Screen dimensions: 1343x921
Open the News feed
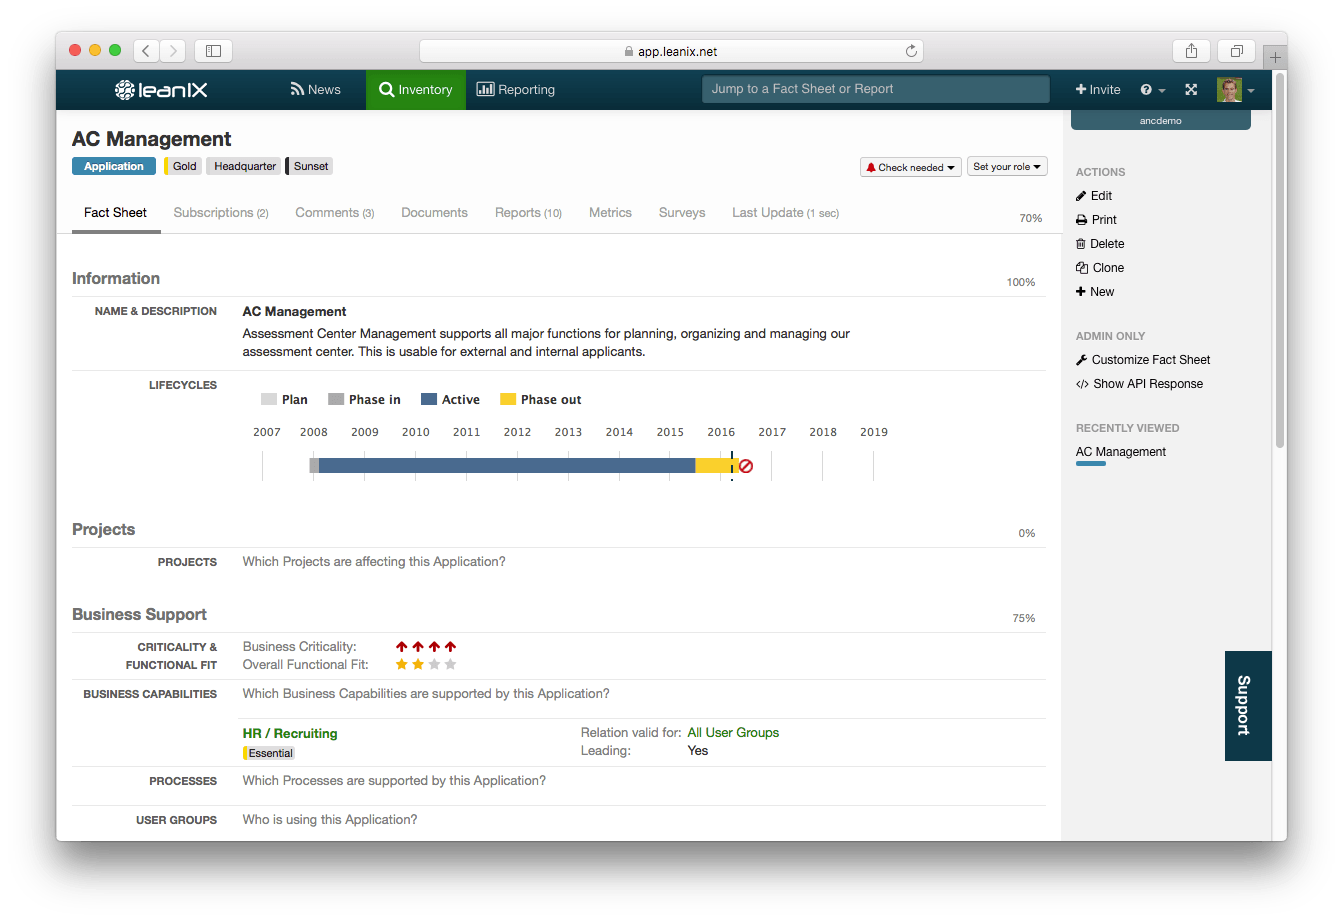point(315,90)
